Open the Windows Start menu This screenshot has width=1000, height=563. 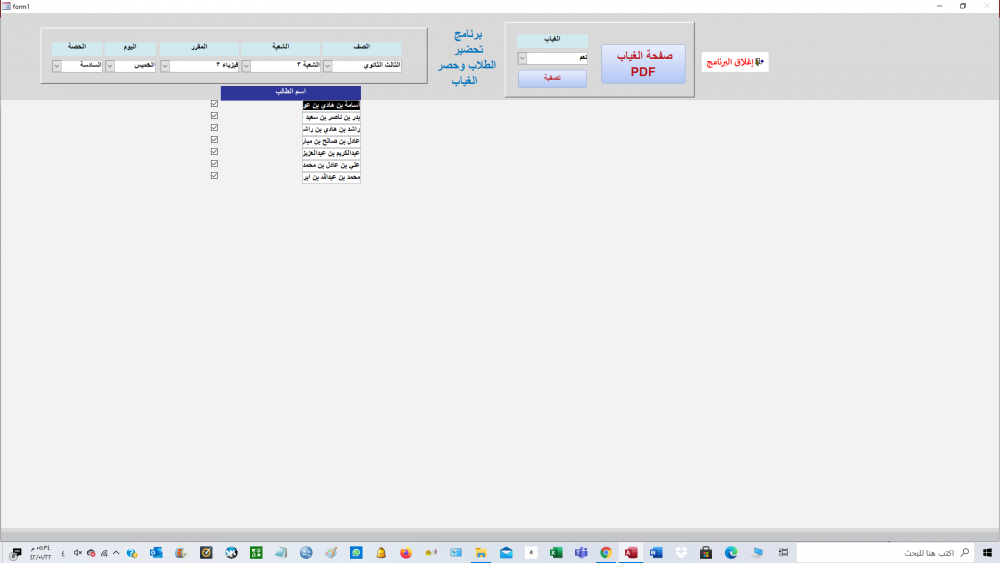(x=987, y=553)
